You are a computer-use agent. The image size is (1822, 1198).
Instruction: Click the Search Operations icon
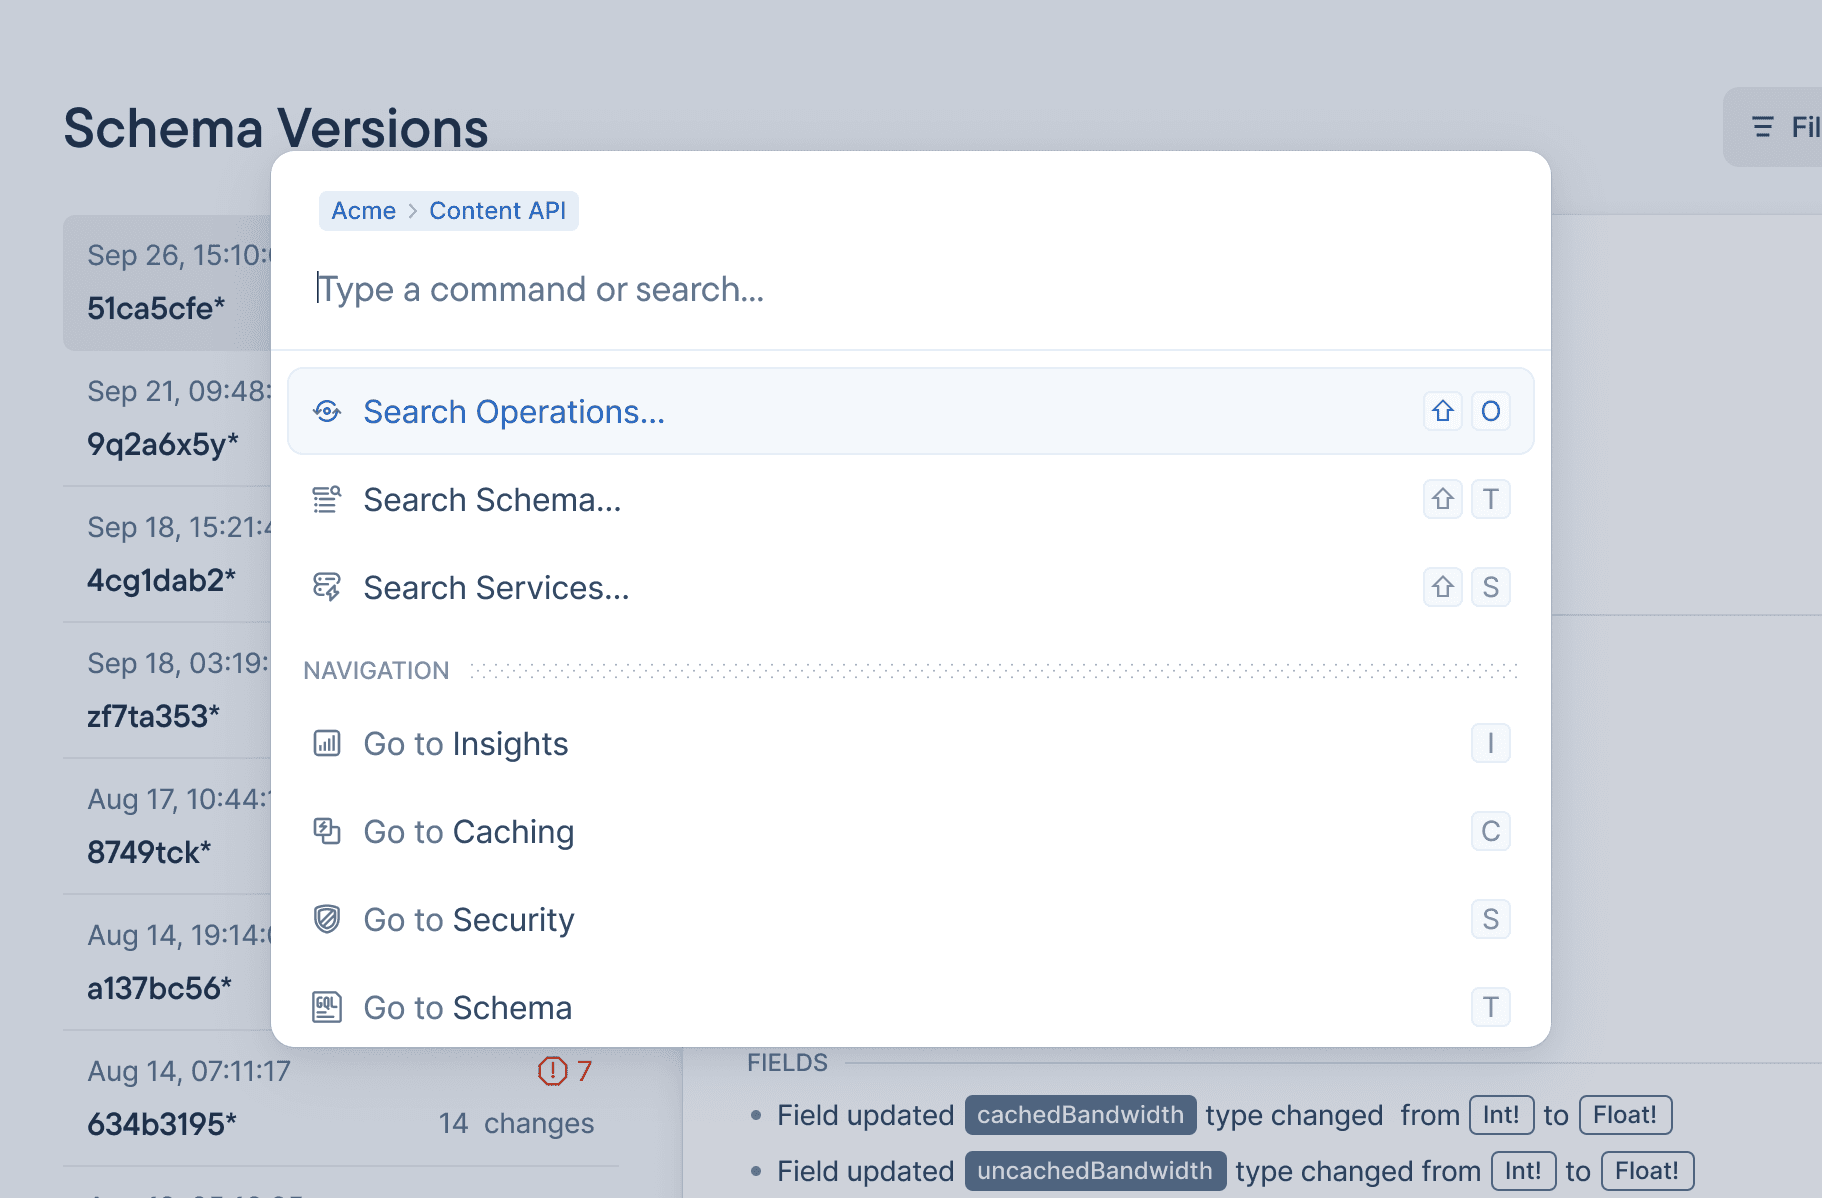coord(327,411)
